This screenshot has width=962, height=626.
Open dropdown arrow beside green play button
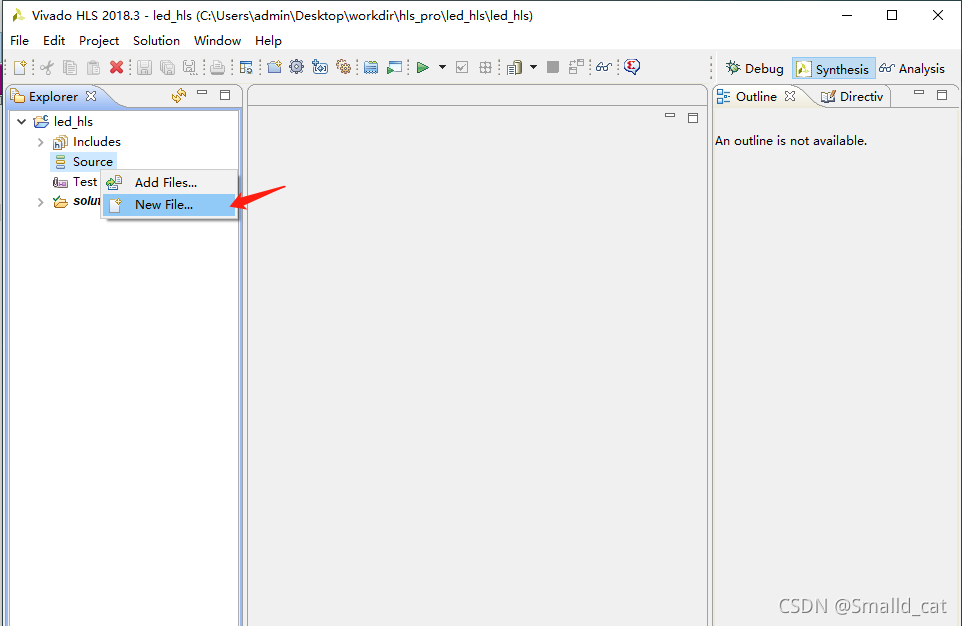click(x=442, y=67)
